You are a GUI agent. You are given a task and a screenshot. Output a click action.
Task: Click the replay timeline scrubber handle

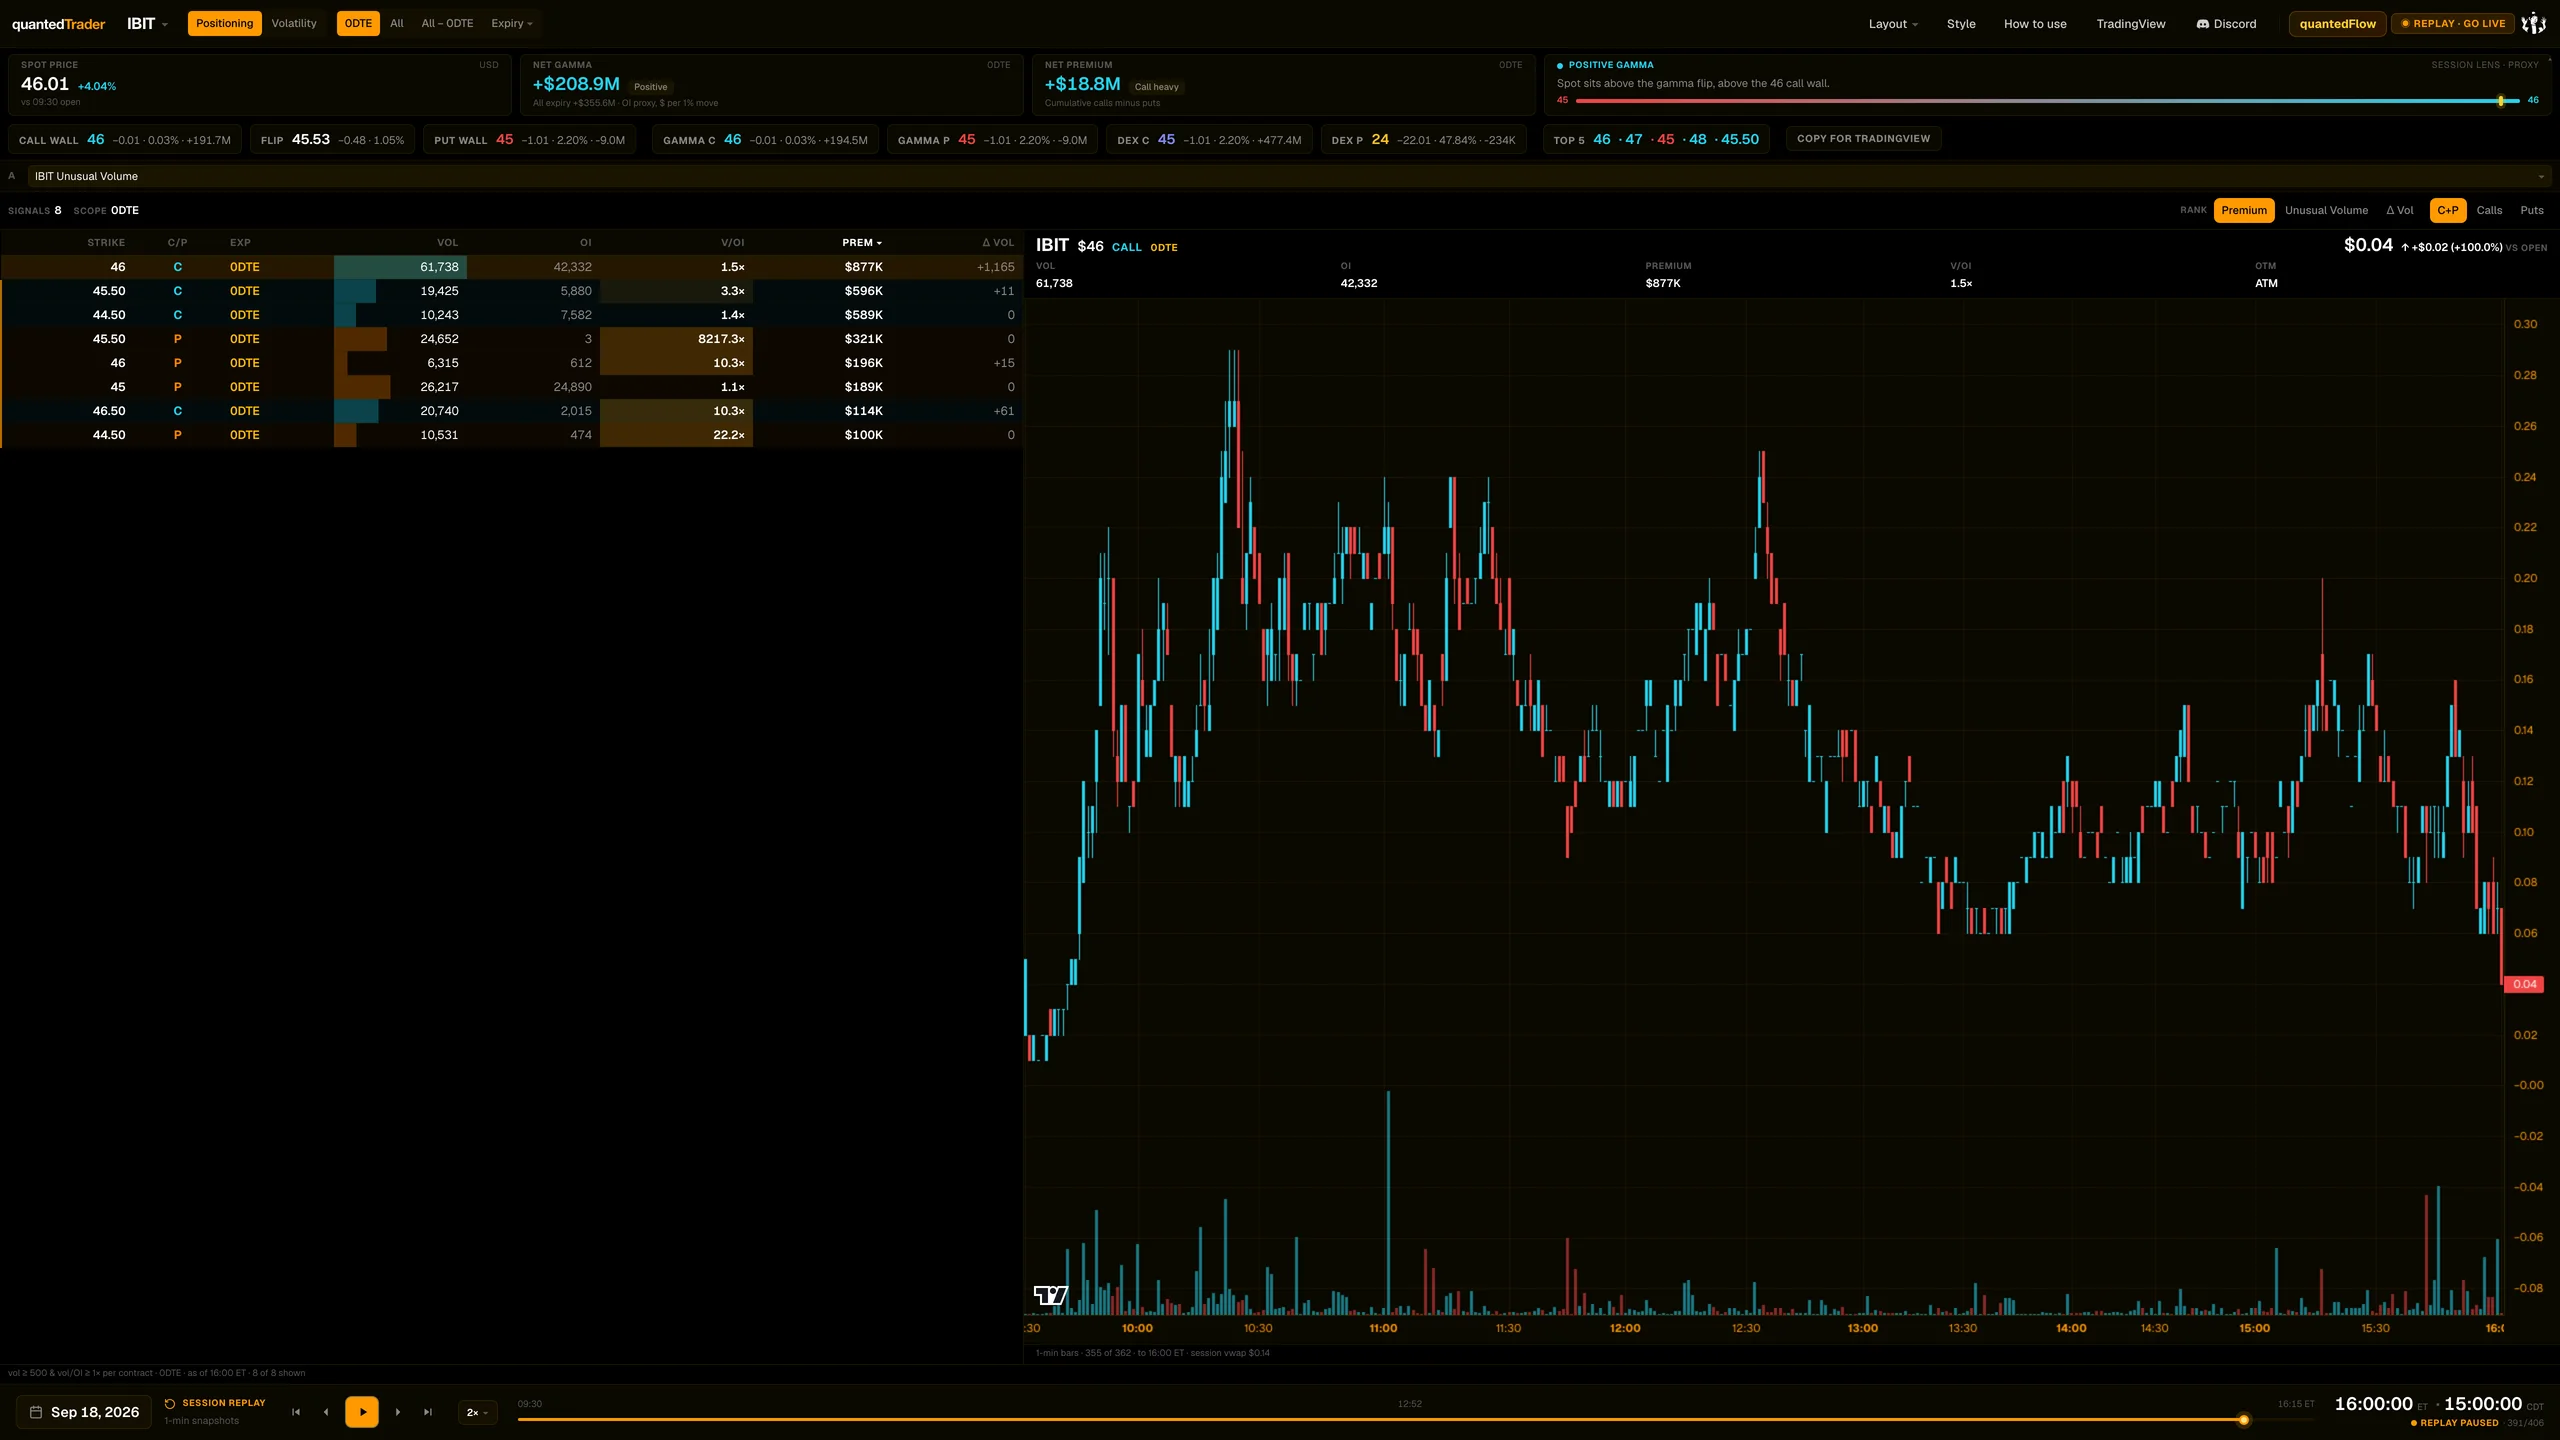tap(2244, 1420)
